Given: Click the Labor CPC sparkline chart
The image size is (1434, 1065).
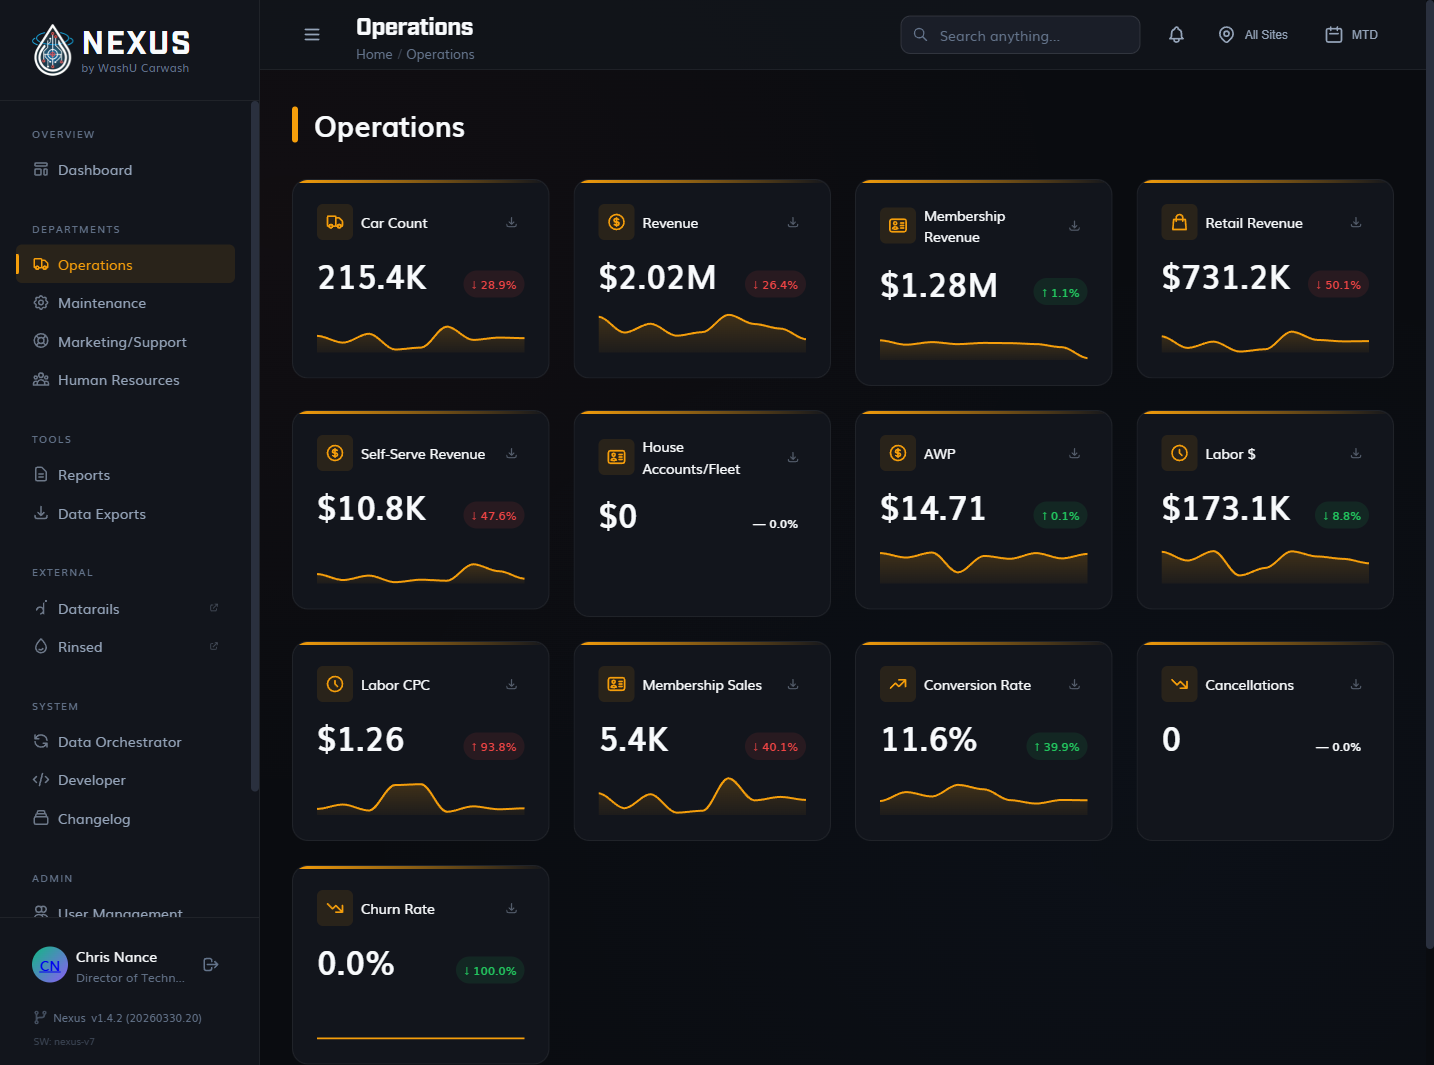Looking at the screenshot, I should (x=420, y=798).
